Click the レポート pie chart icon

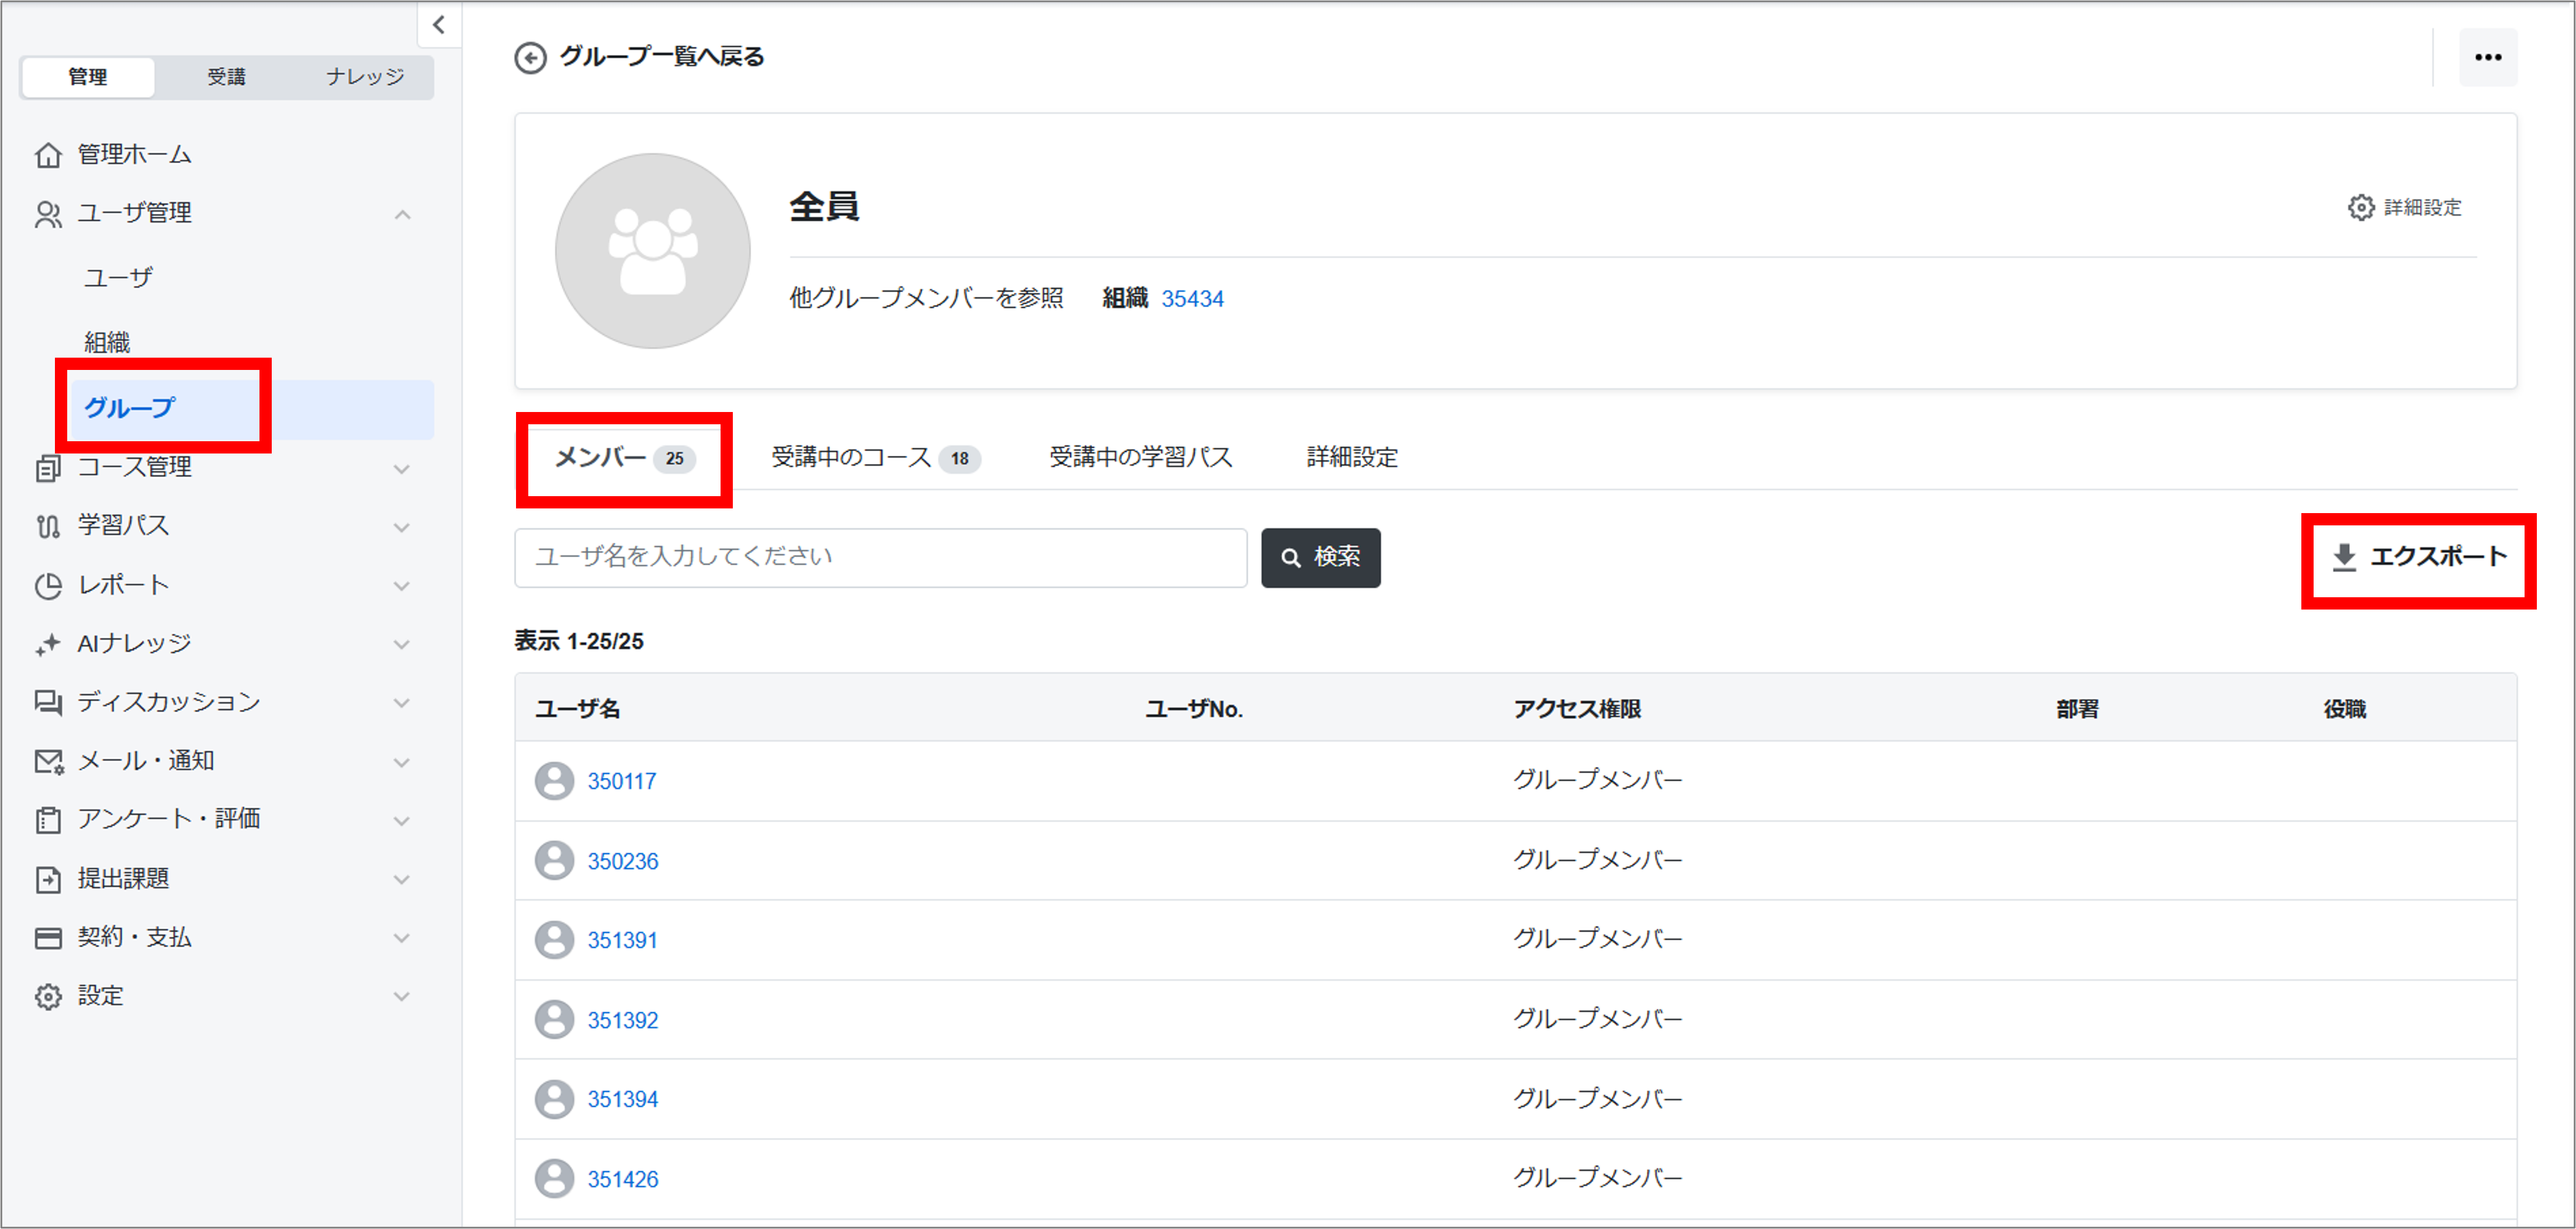[x=48, y=586]
